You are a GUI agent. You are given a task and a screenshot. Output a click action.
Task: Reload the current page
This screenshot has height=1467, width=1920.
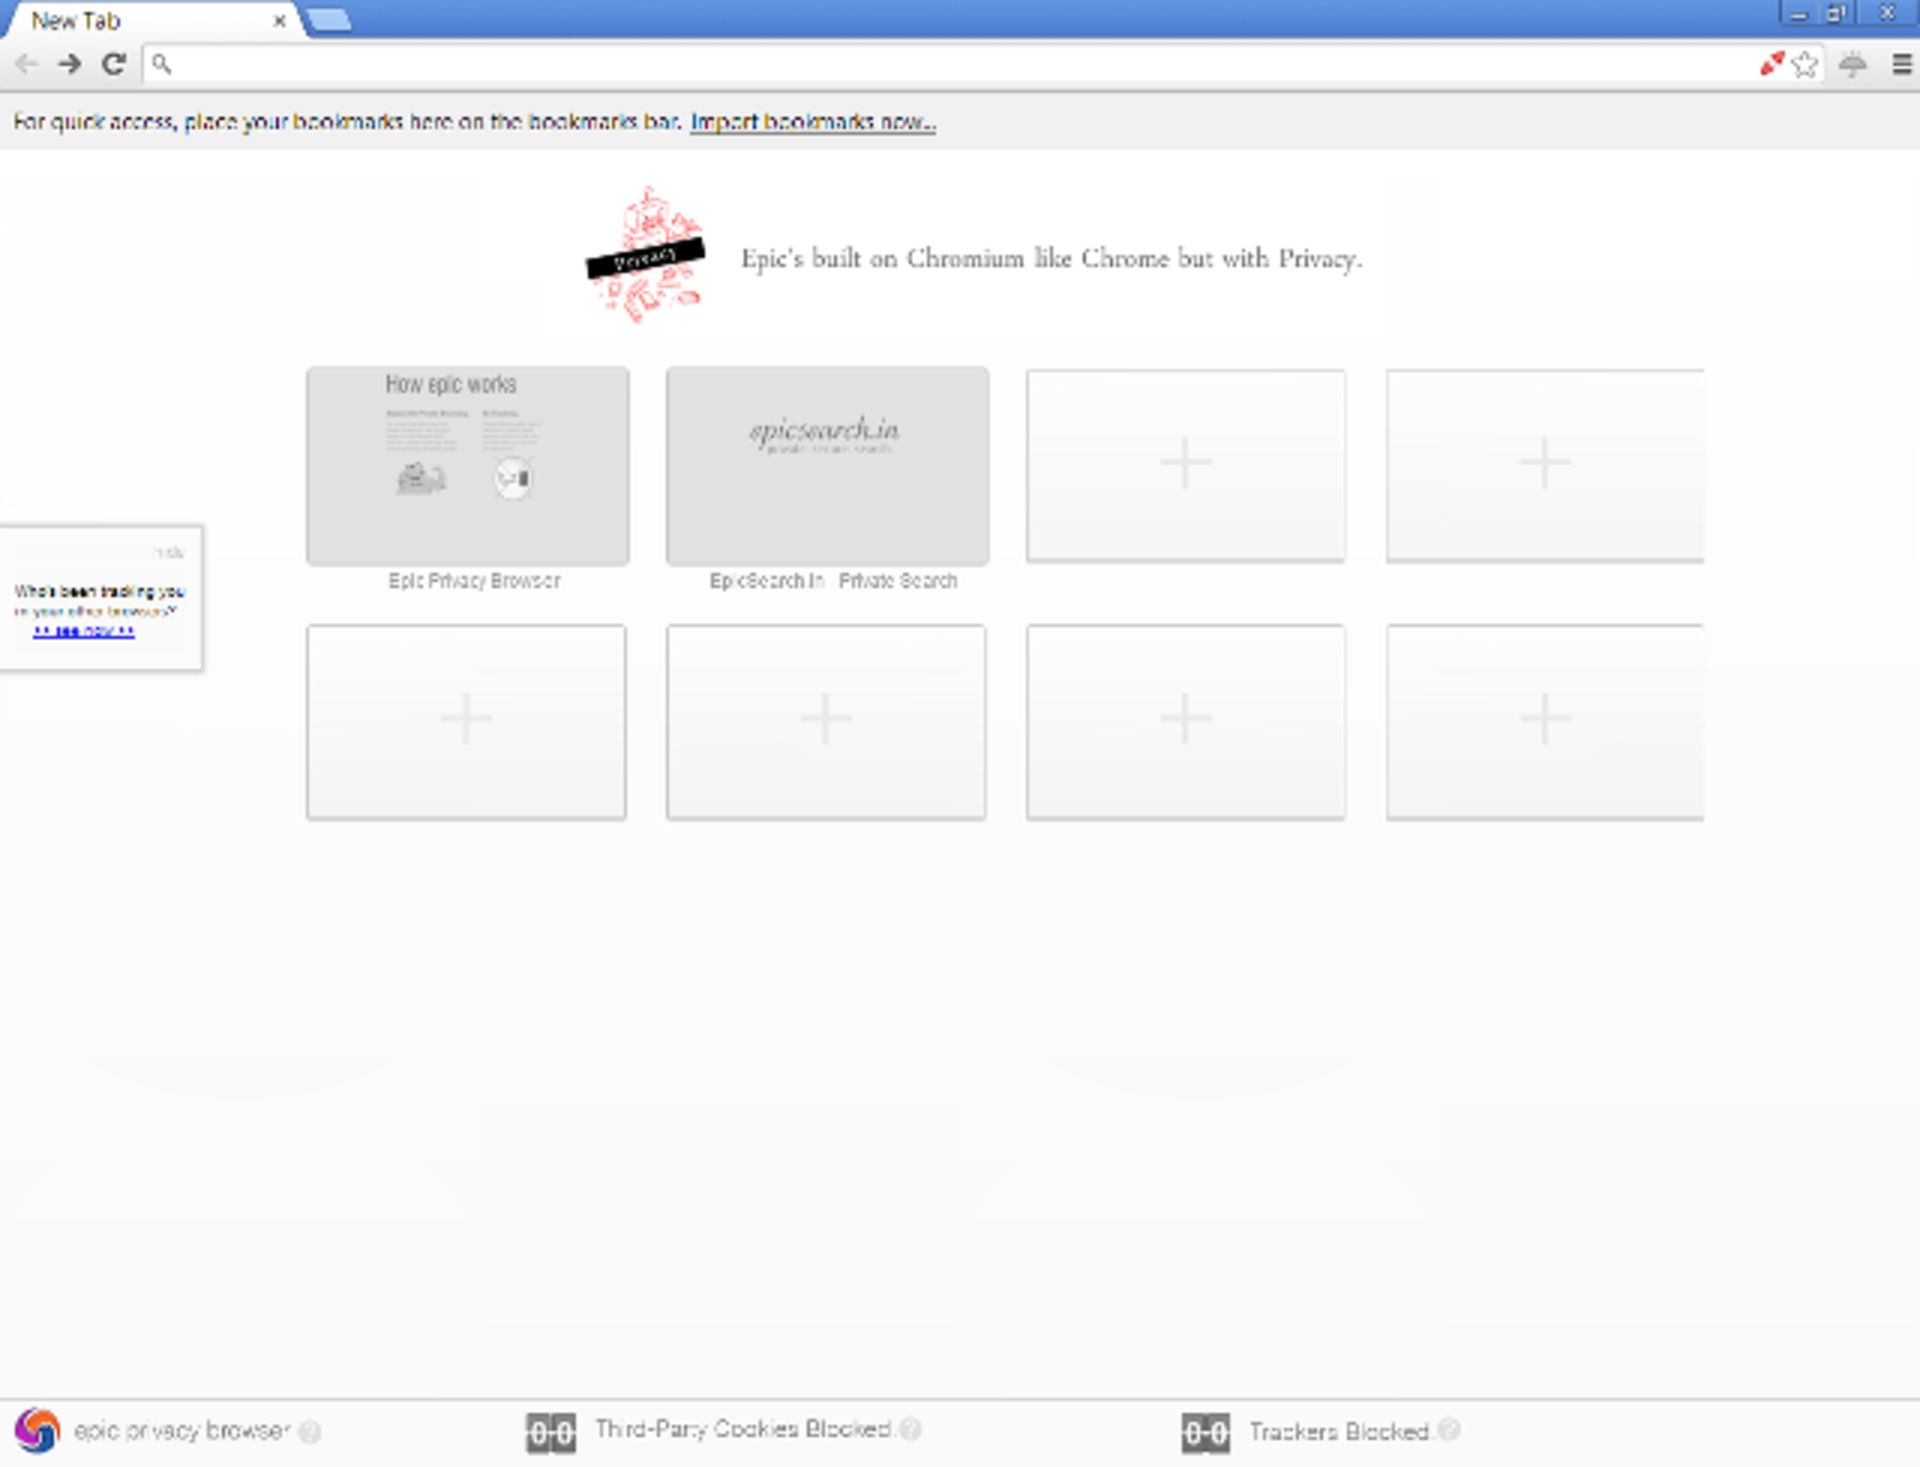(x=114, y=64)
